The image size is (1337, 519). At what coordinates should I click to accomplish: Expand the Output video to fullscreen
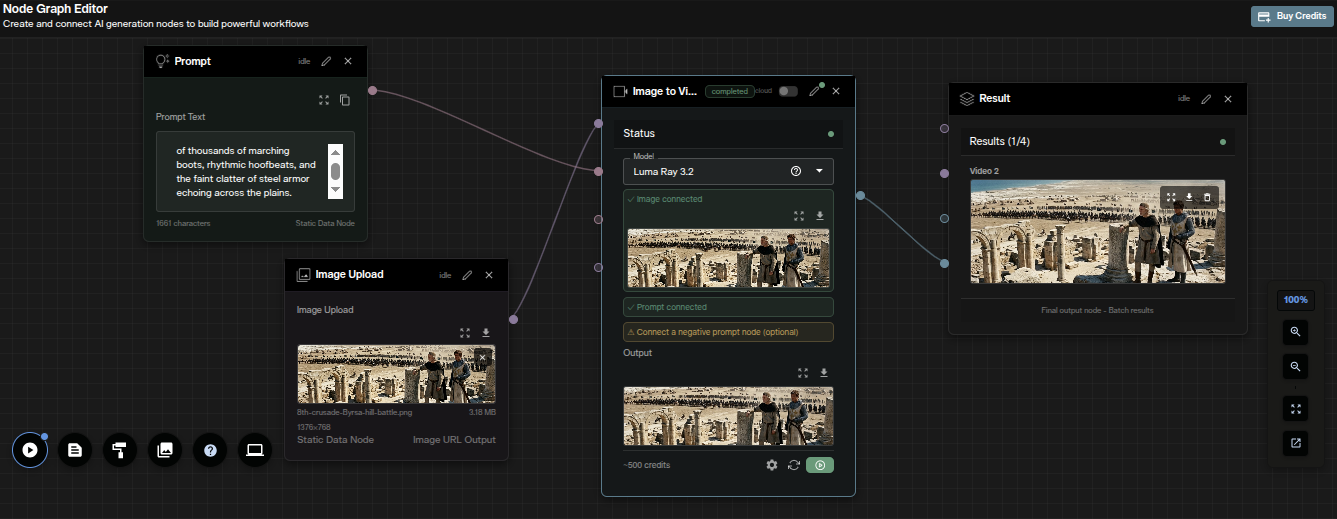[x=803, y=373]
